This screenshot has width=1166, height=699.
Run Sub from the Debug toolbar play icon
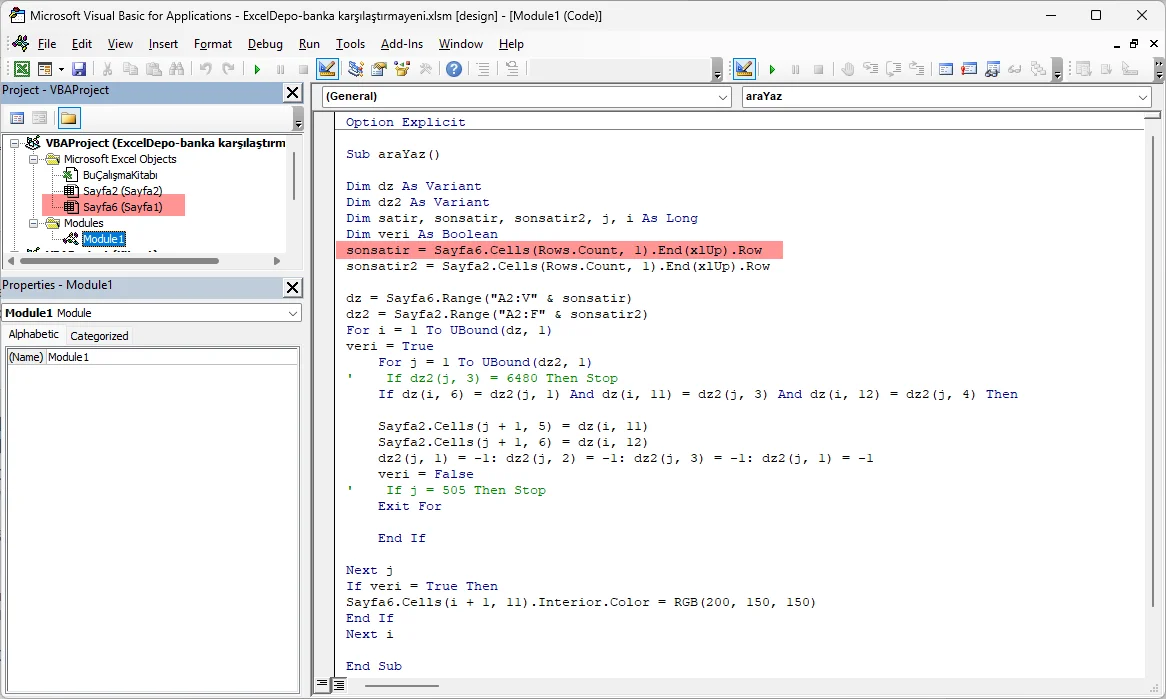point(772,69)
